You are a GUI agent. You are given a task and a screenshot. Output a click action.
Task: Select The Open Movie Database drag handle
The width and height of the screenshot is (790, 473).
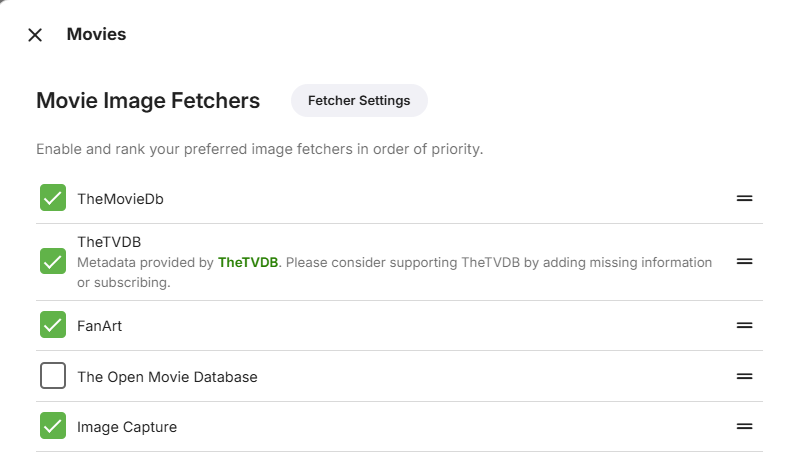pos(744,377)
